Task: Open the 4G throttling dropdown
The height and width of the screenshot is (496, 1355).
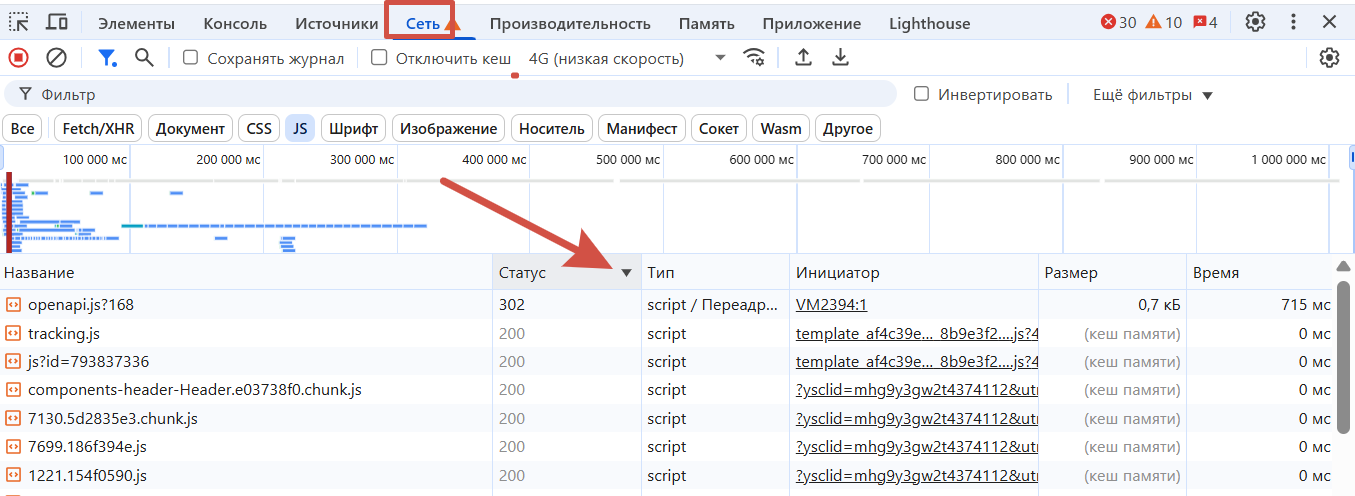Action: pyautogui.click(x=627, y=58)
